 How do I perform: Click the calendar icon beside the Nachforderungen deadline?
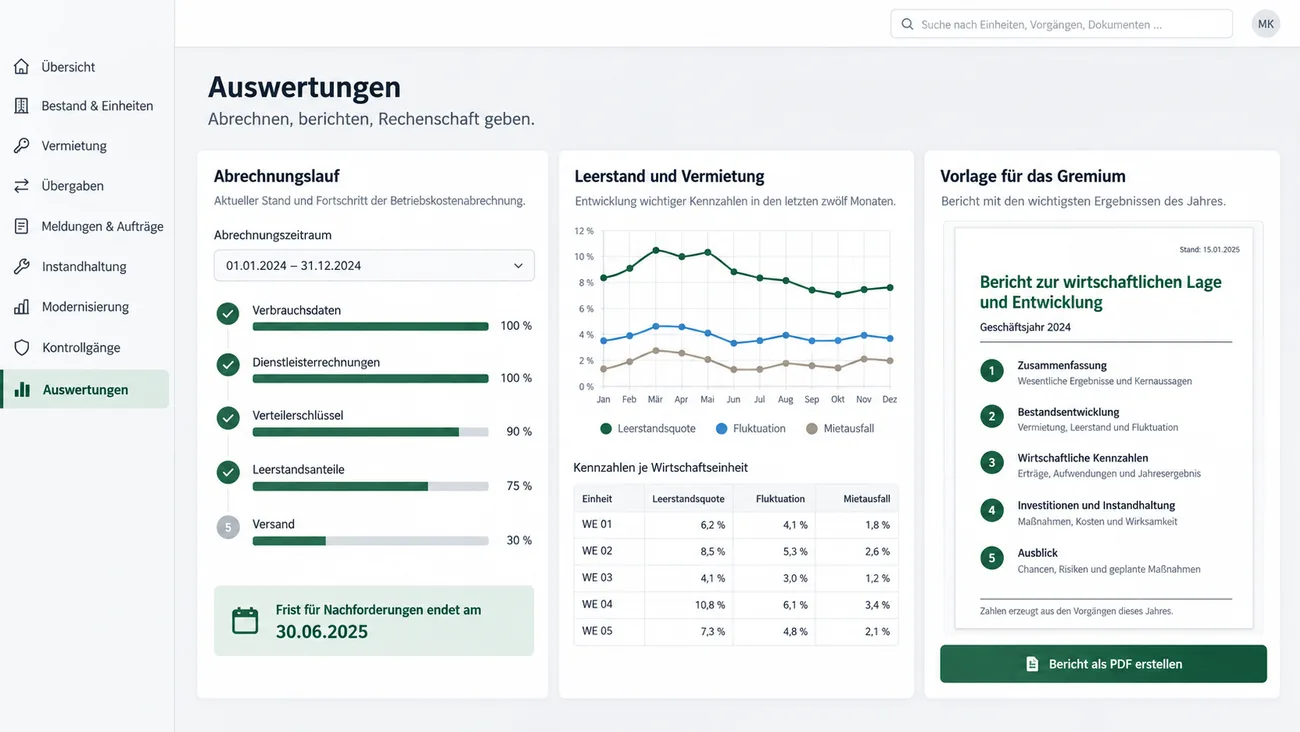point(245,620)
